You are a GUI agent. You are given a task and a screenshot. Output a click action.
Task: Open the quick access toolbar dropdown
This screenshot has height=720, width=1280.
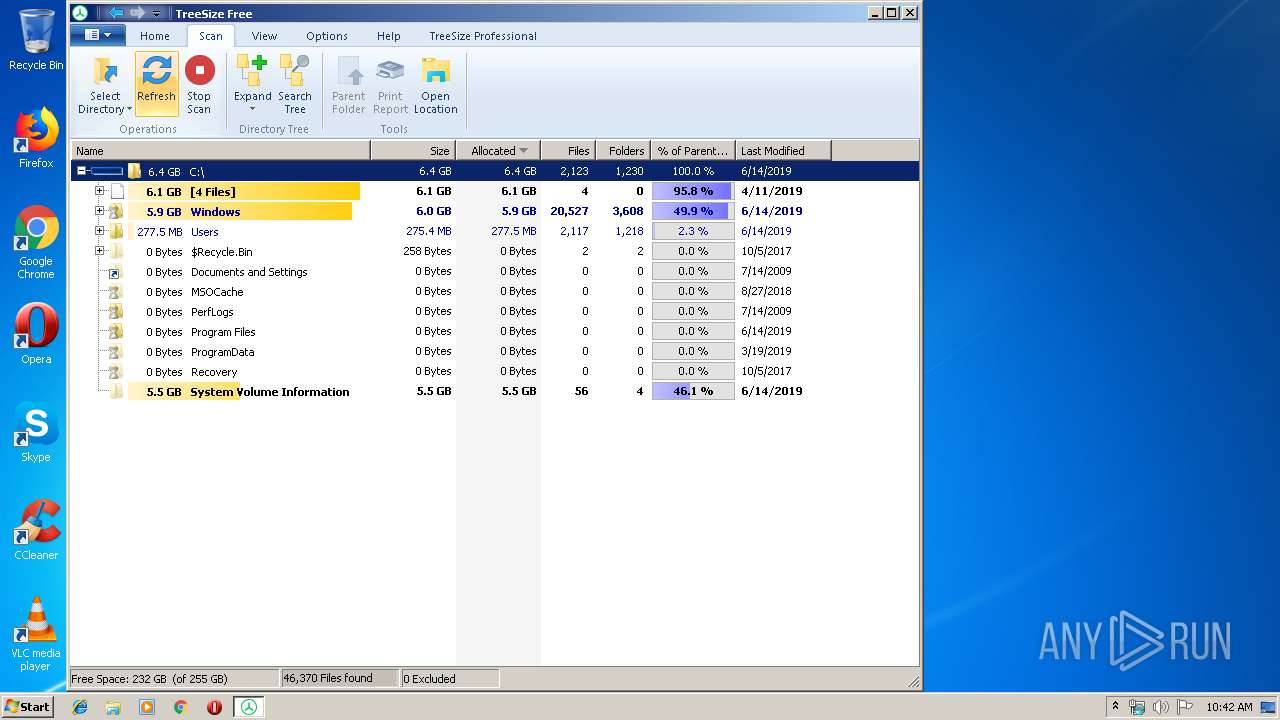coord(157,14)
